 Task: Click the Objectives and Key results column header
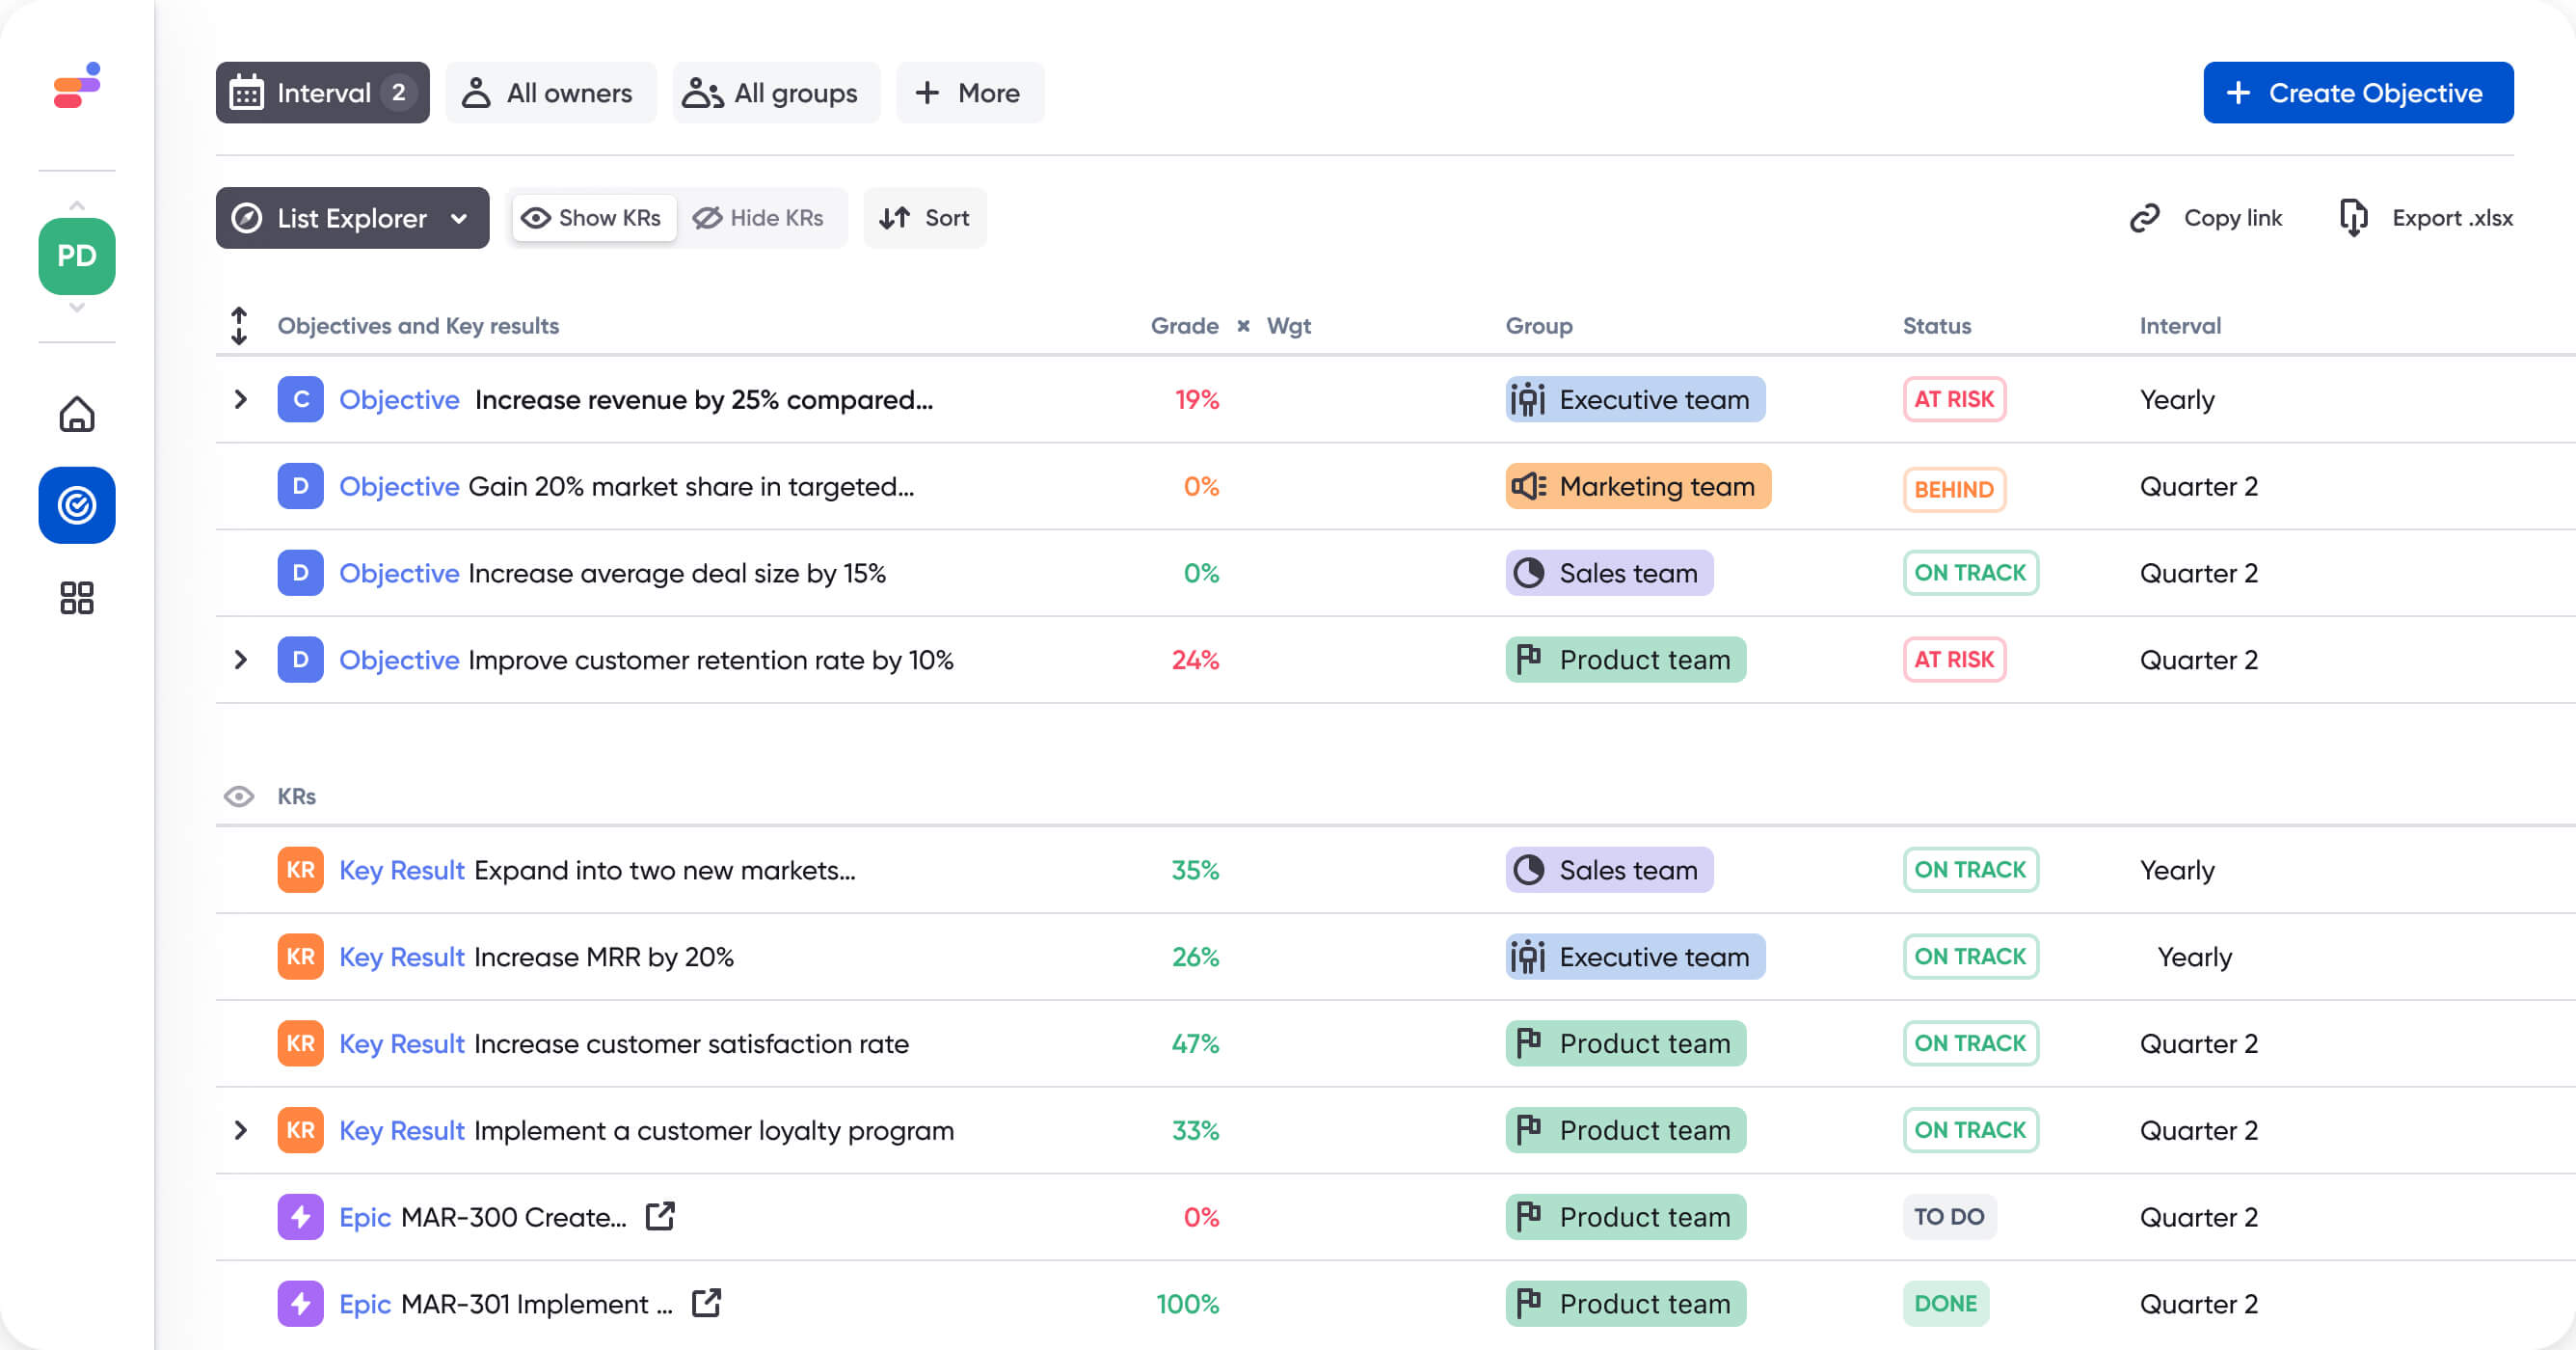point(418,326)
